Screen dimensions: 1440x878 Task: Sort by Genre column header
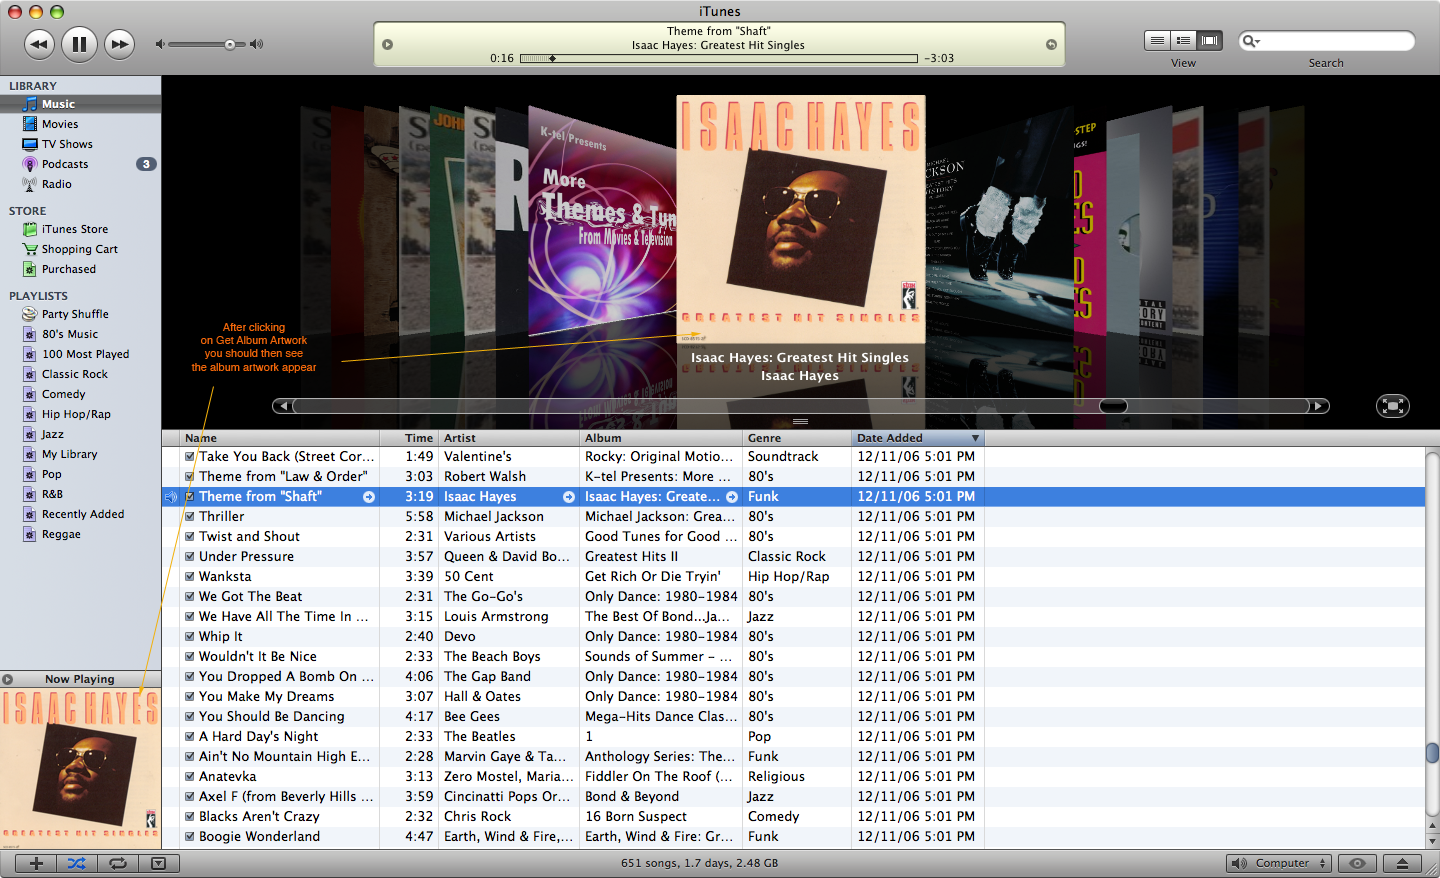tap(797, 438)
